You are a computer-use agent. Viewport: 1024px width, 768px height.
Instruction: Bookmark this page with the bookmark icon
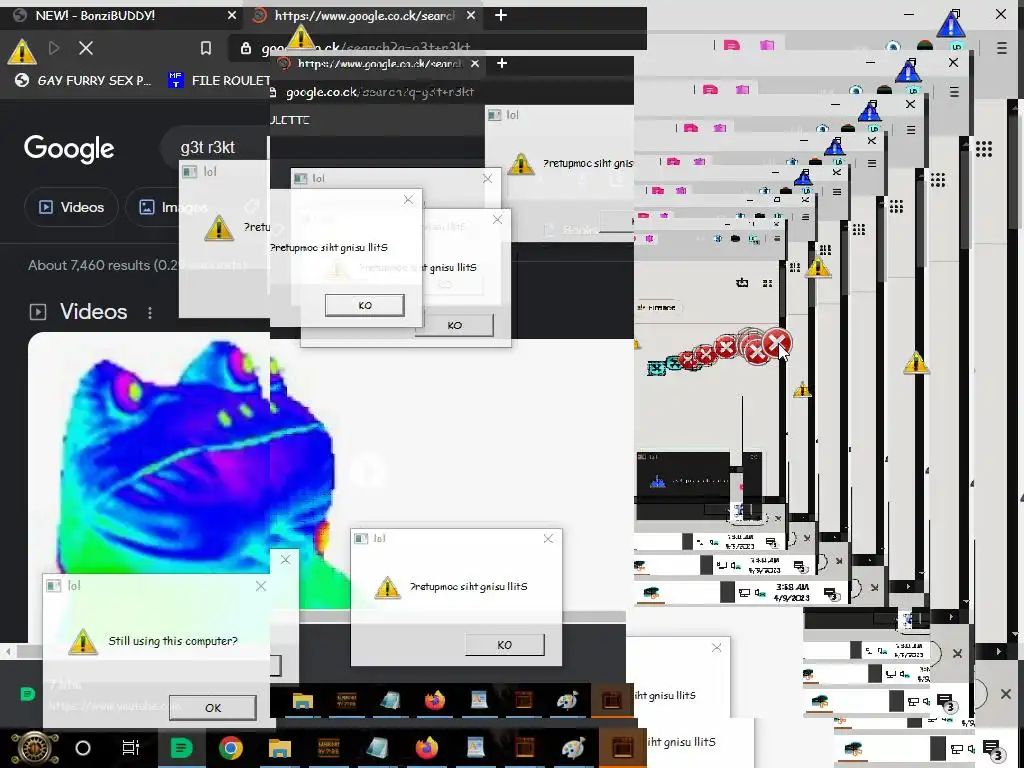tap(206, 48)
